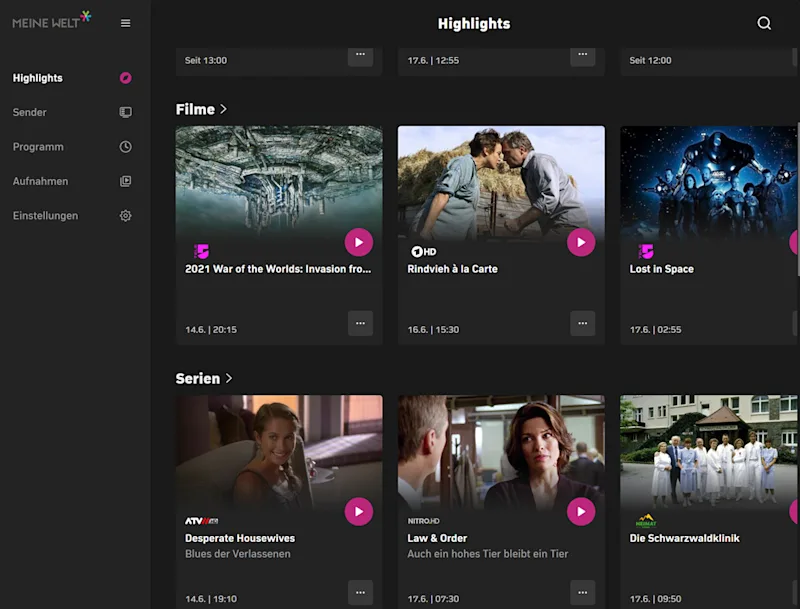Toggle the hamburger menu icon
Viewport: 800px width, 609px height.
(126, 23)
